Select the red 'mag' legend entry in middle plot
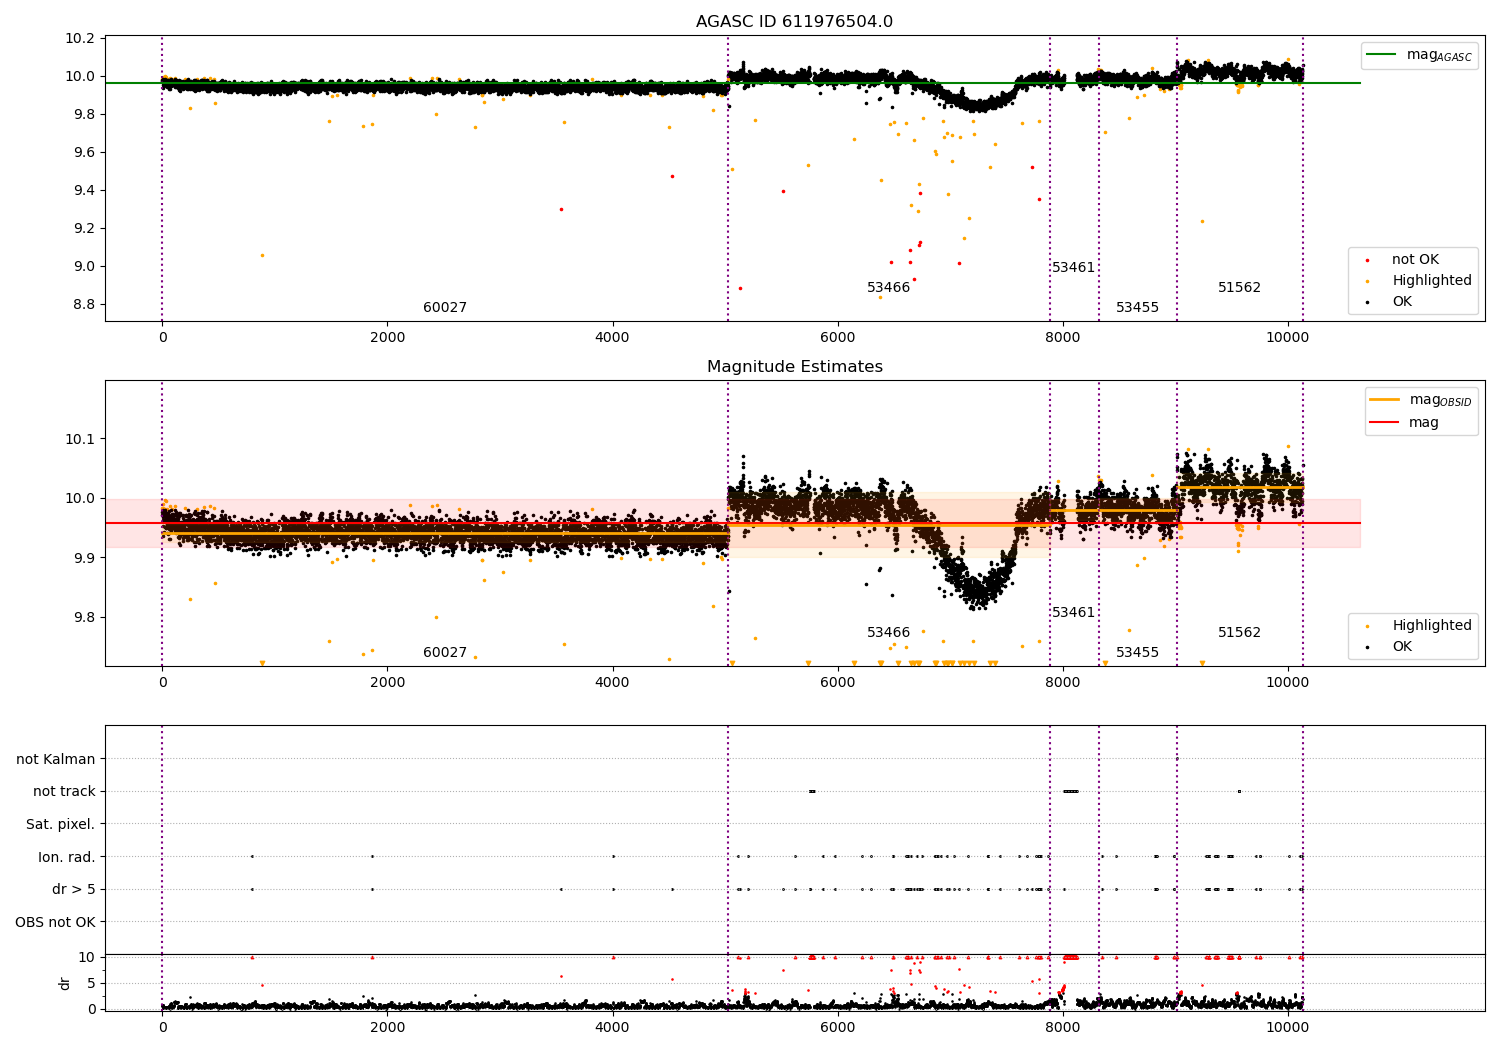 click(1405, 423)
